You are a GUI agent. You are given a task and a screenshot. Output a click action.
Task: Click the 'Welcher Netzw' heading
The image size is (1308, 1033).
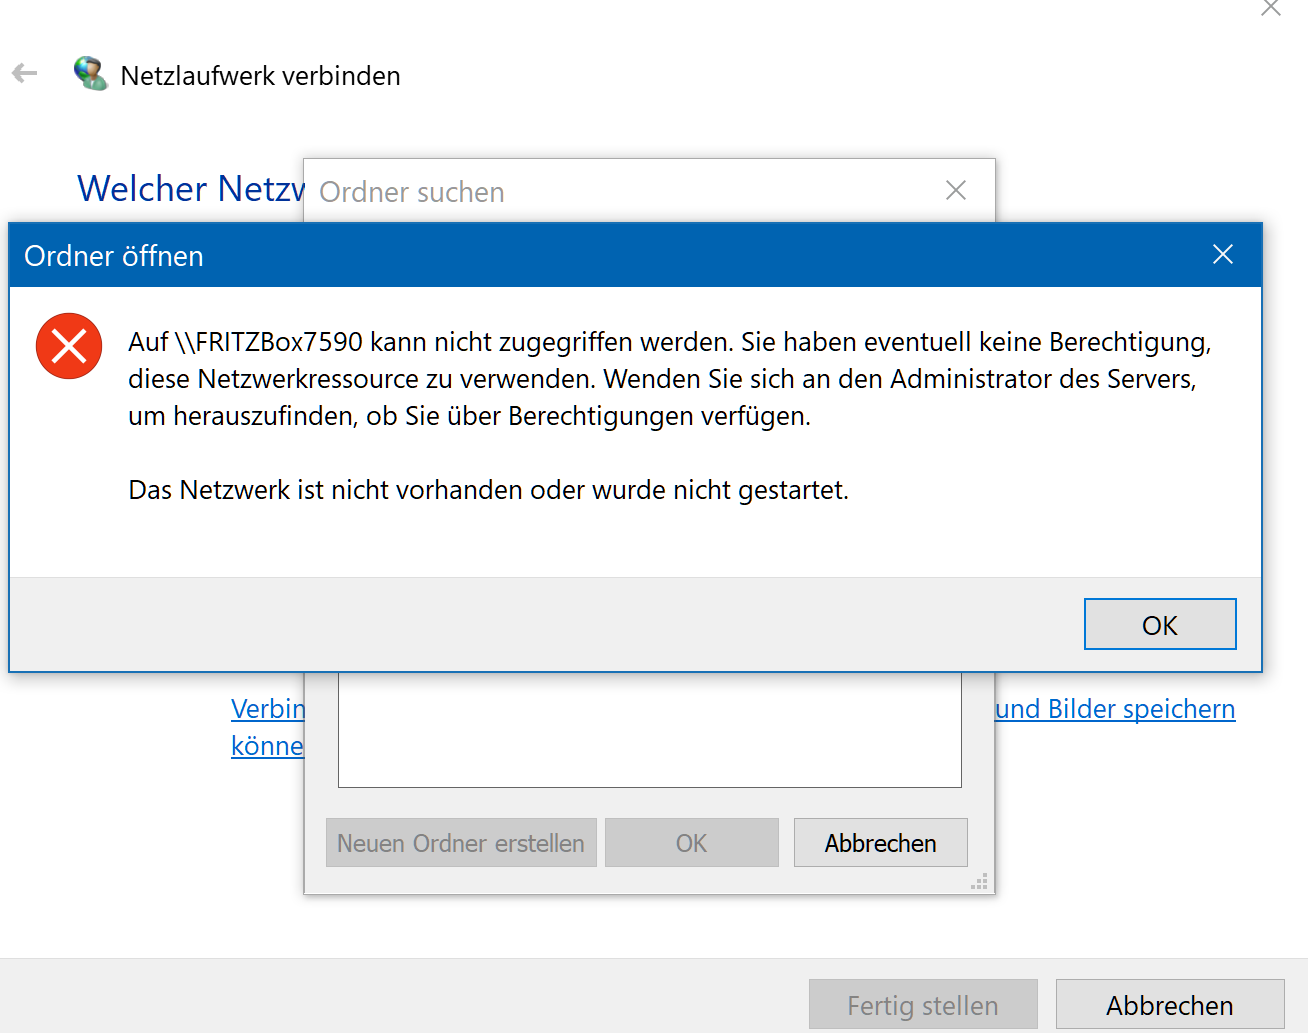(x=191, y=189)
